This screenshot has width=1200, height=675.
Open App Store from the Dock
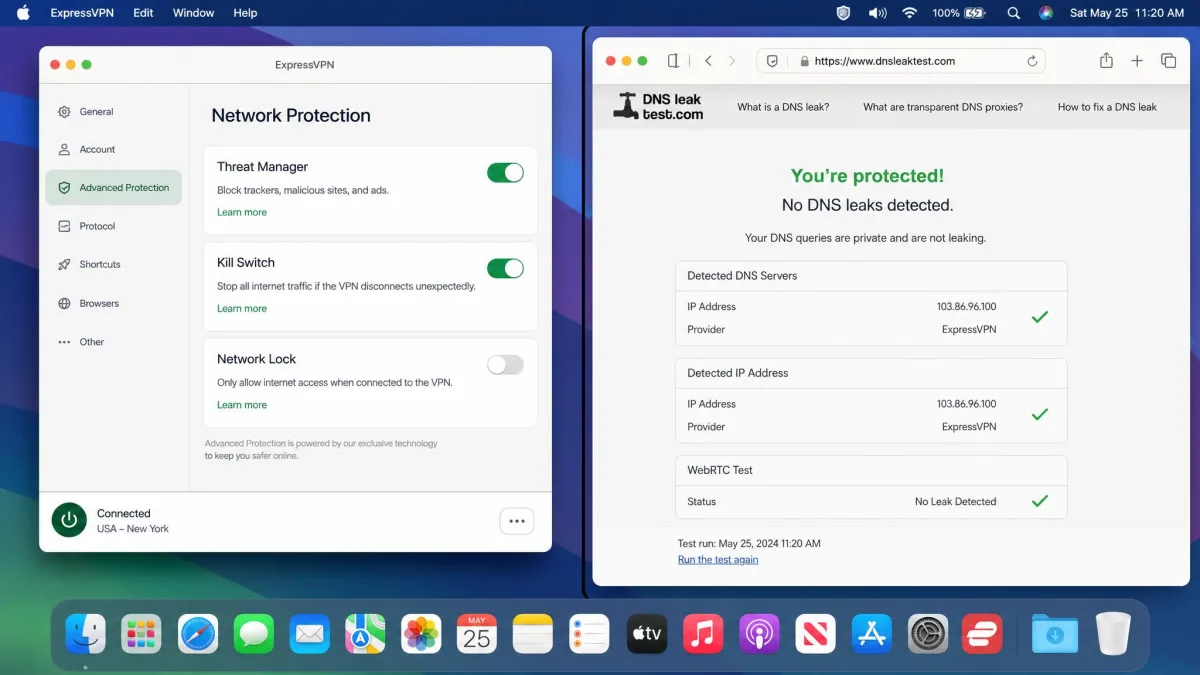coord(871,633)
